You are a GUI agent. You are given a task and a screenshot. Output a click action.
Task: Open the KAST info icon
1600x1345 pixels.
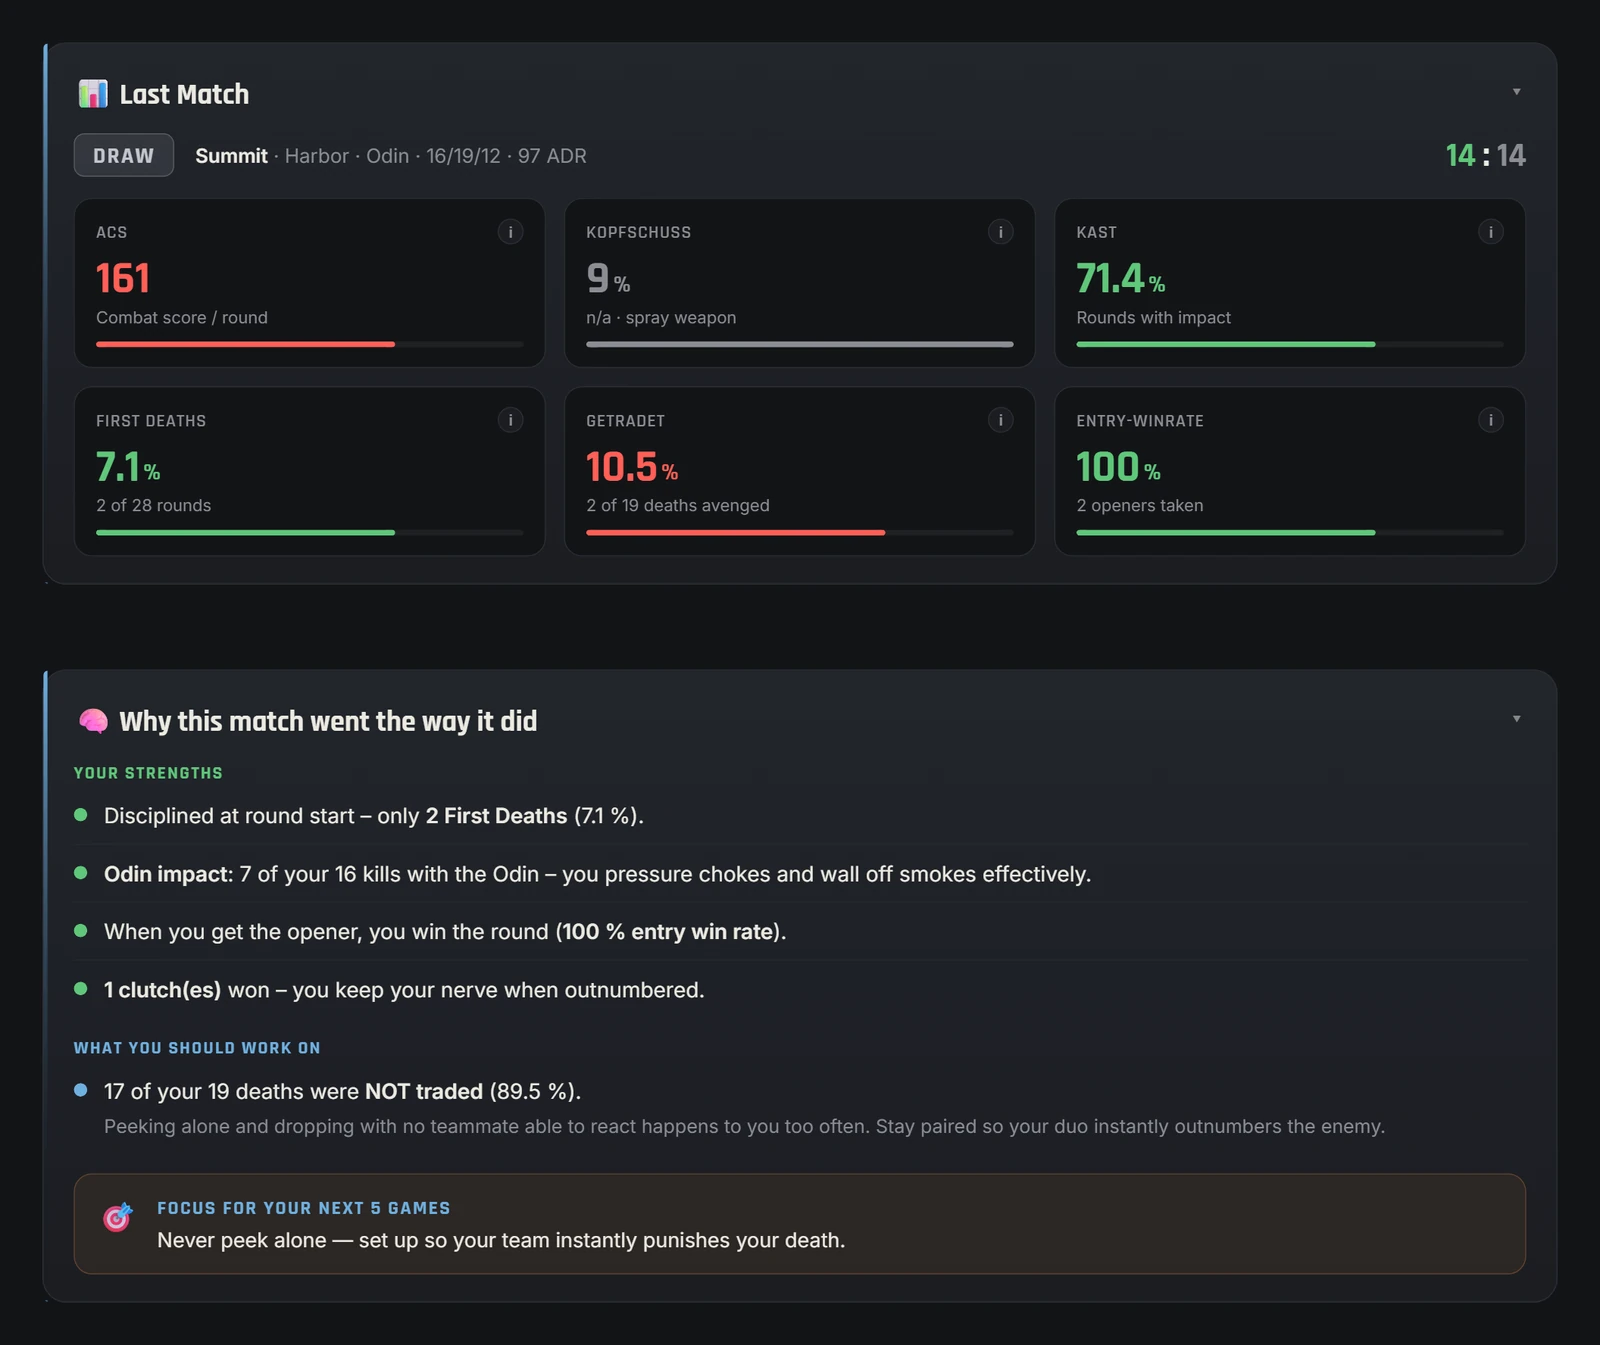[x=1490, y=232]
